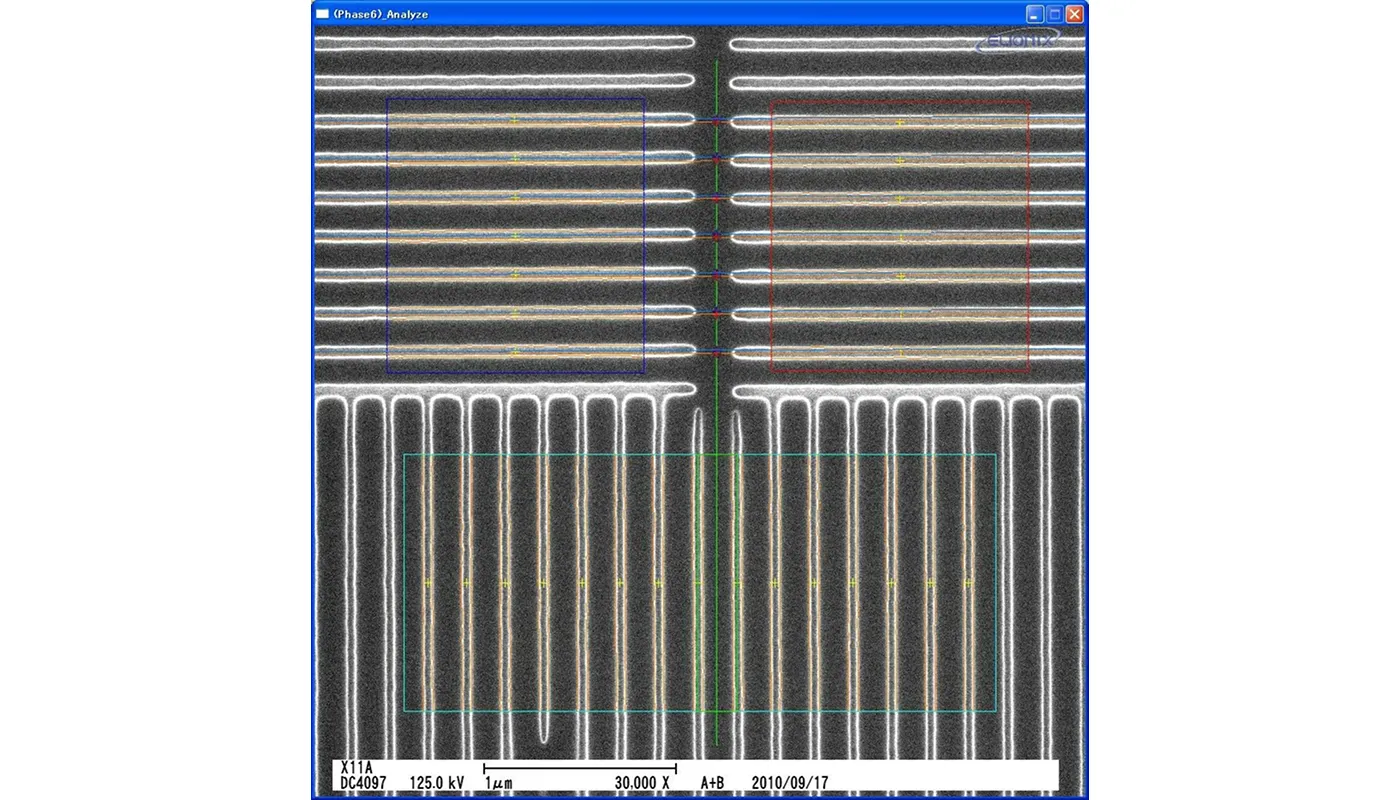Viewport: 1400px width, 800px height.
Task: Click the "125.0 kV" voltage value
Action: (437, 782)
